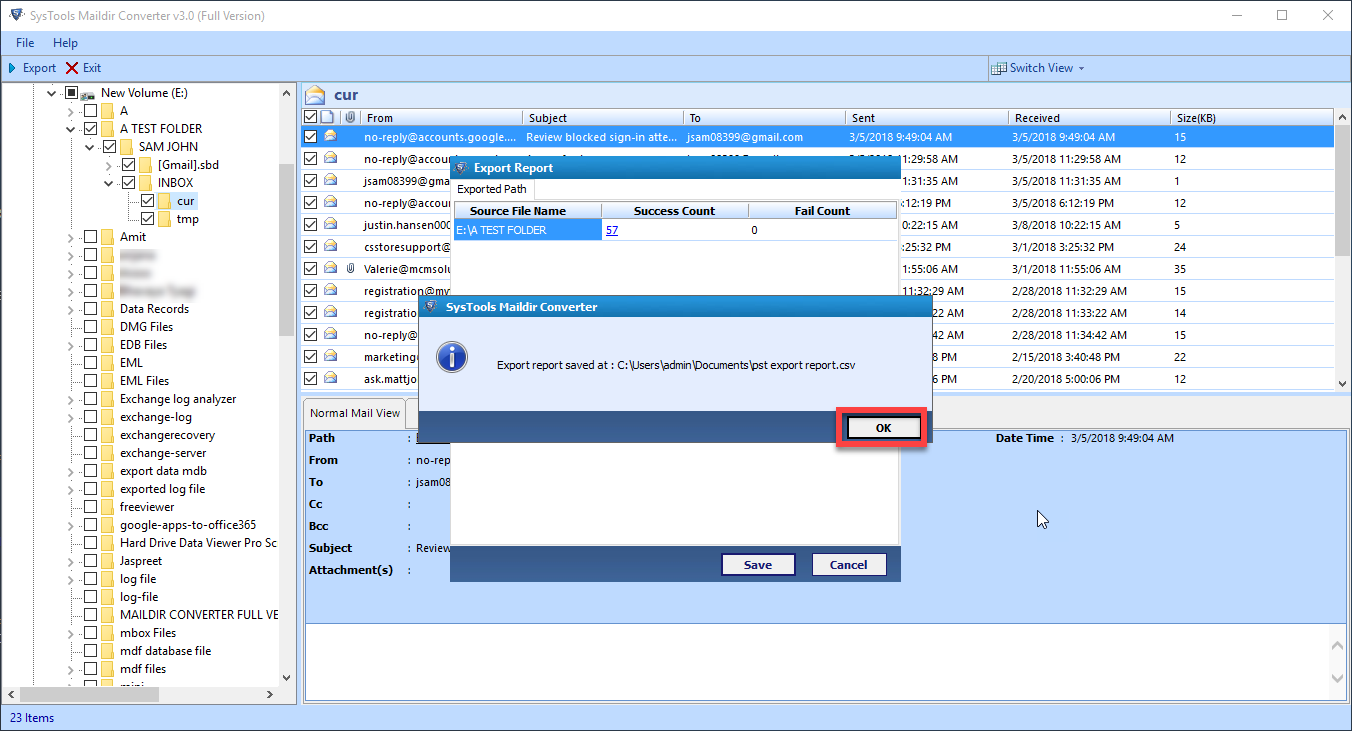Uncheck the SAM JOHN checkbox
Image resolution: width=1352 pixels, height=731 pixels.
pos(110,147)
